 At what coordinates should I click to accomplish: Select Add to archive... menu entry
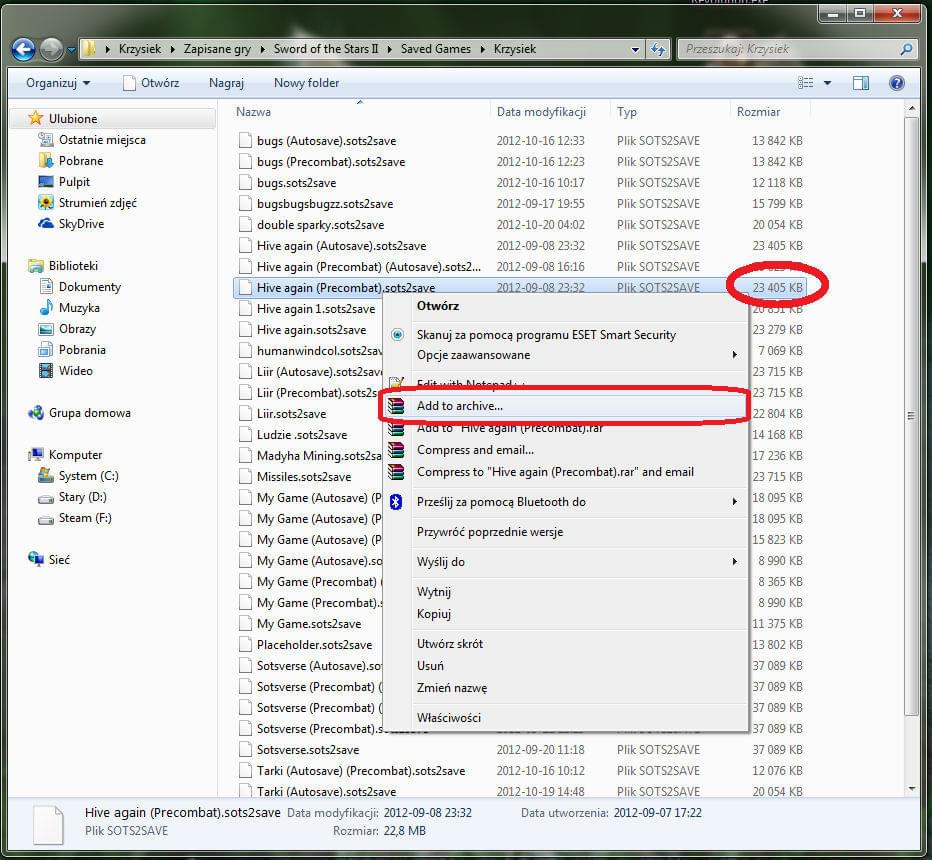pos(565,406)
